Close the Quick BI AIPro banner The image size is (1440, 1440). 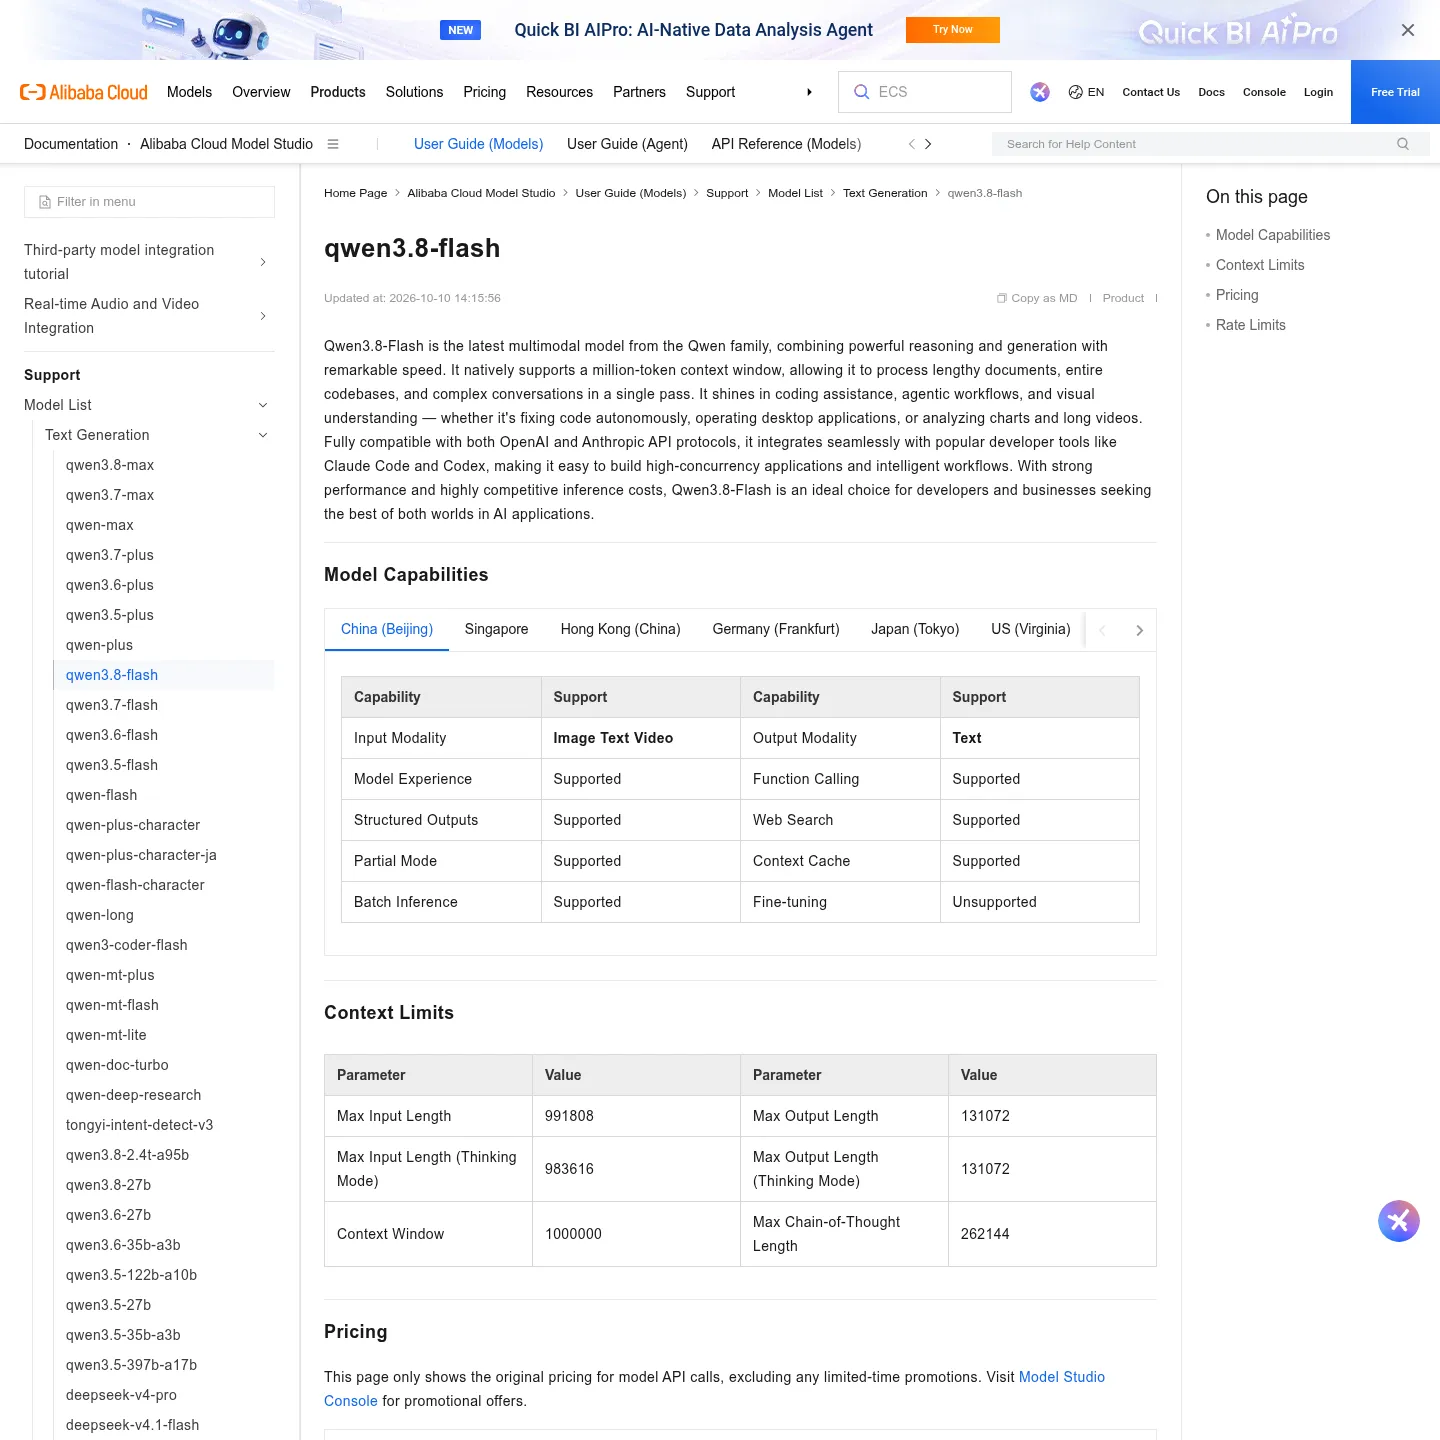coord(1408,30)
